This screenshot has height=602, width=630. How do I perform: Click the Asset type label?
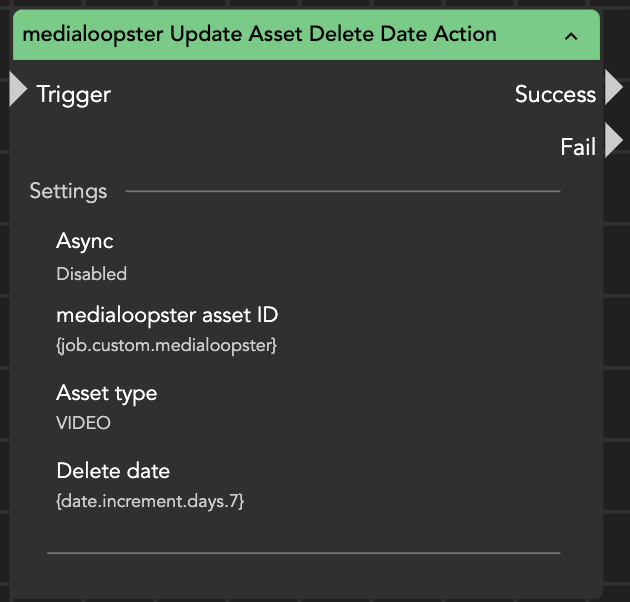107,393
